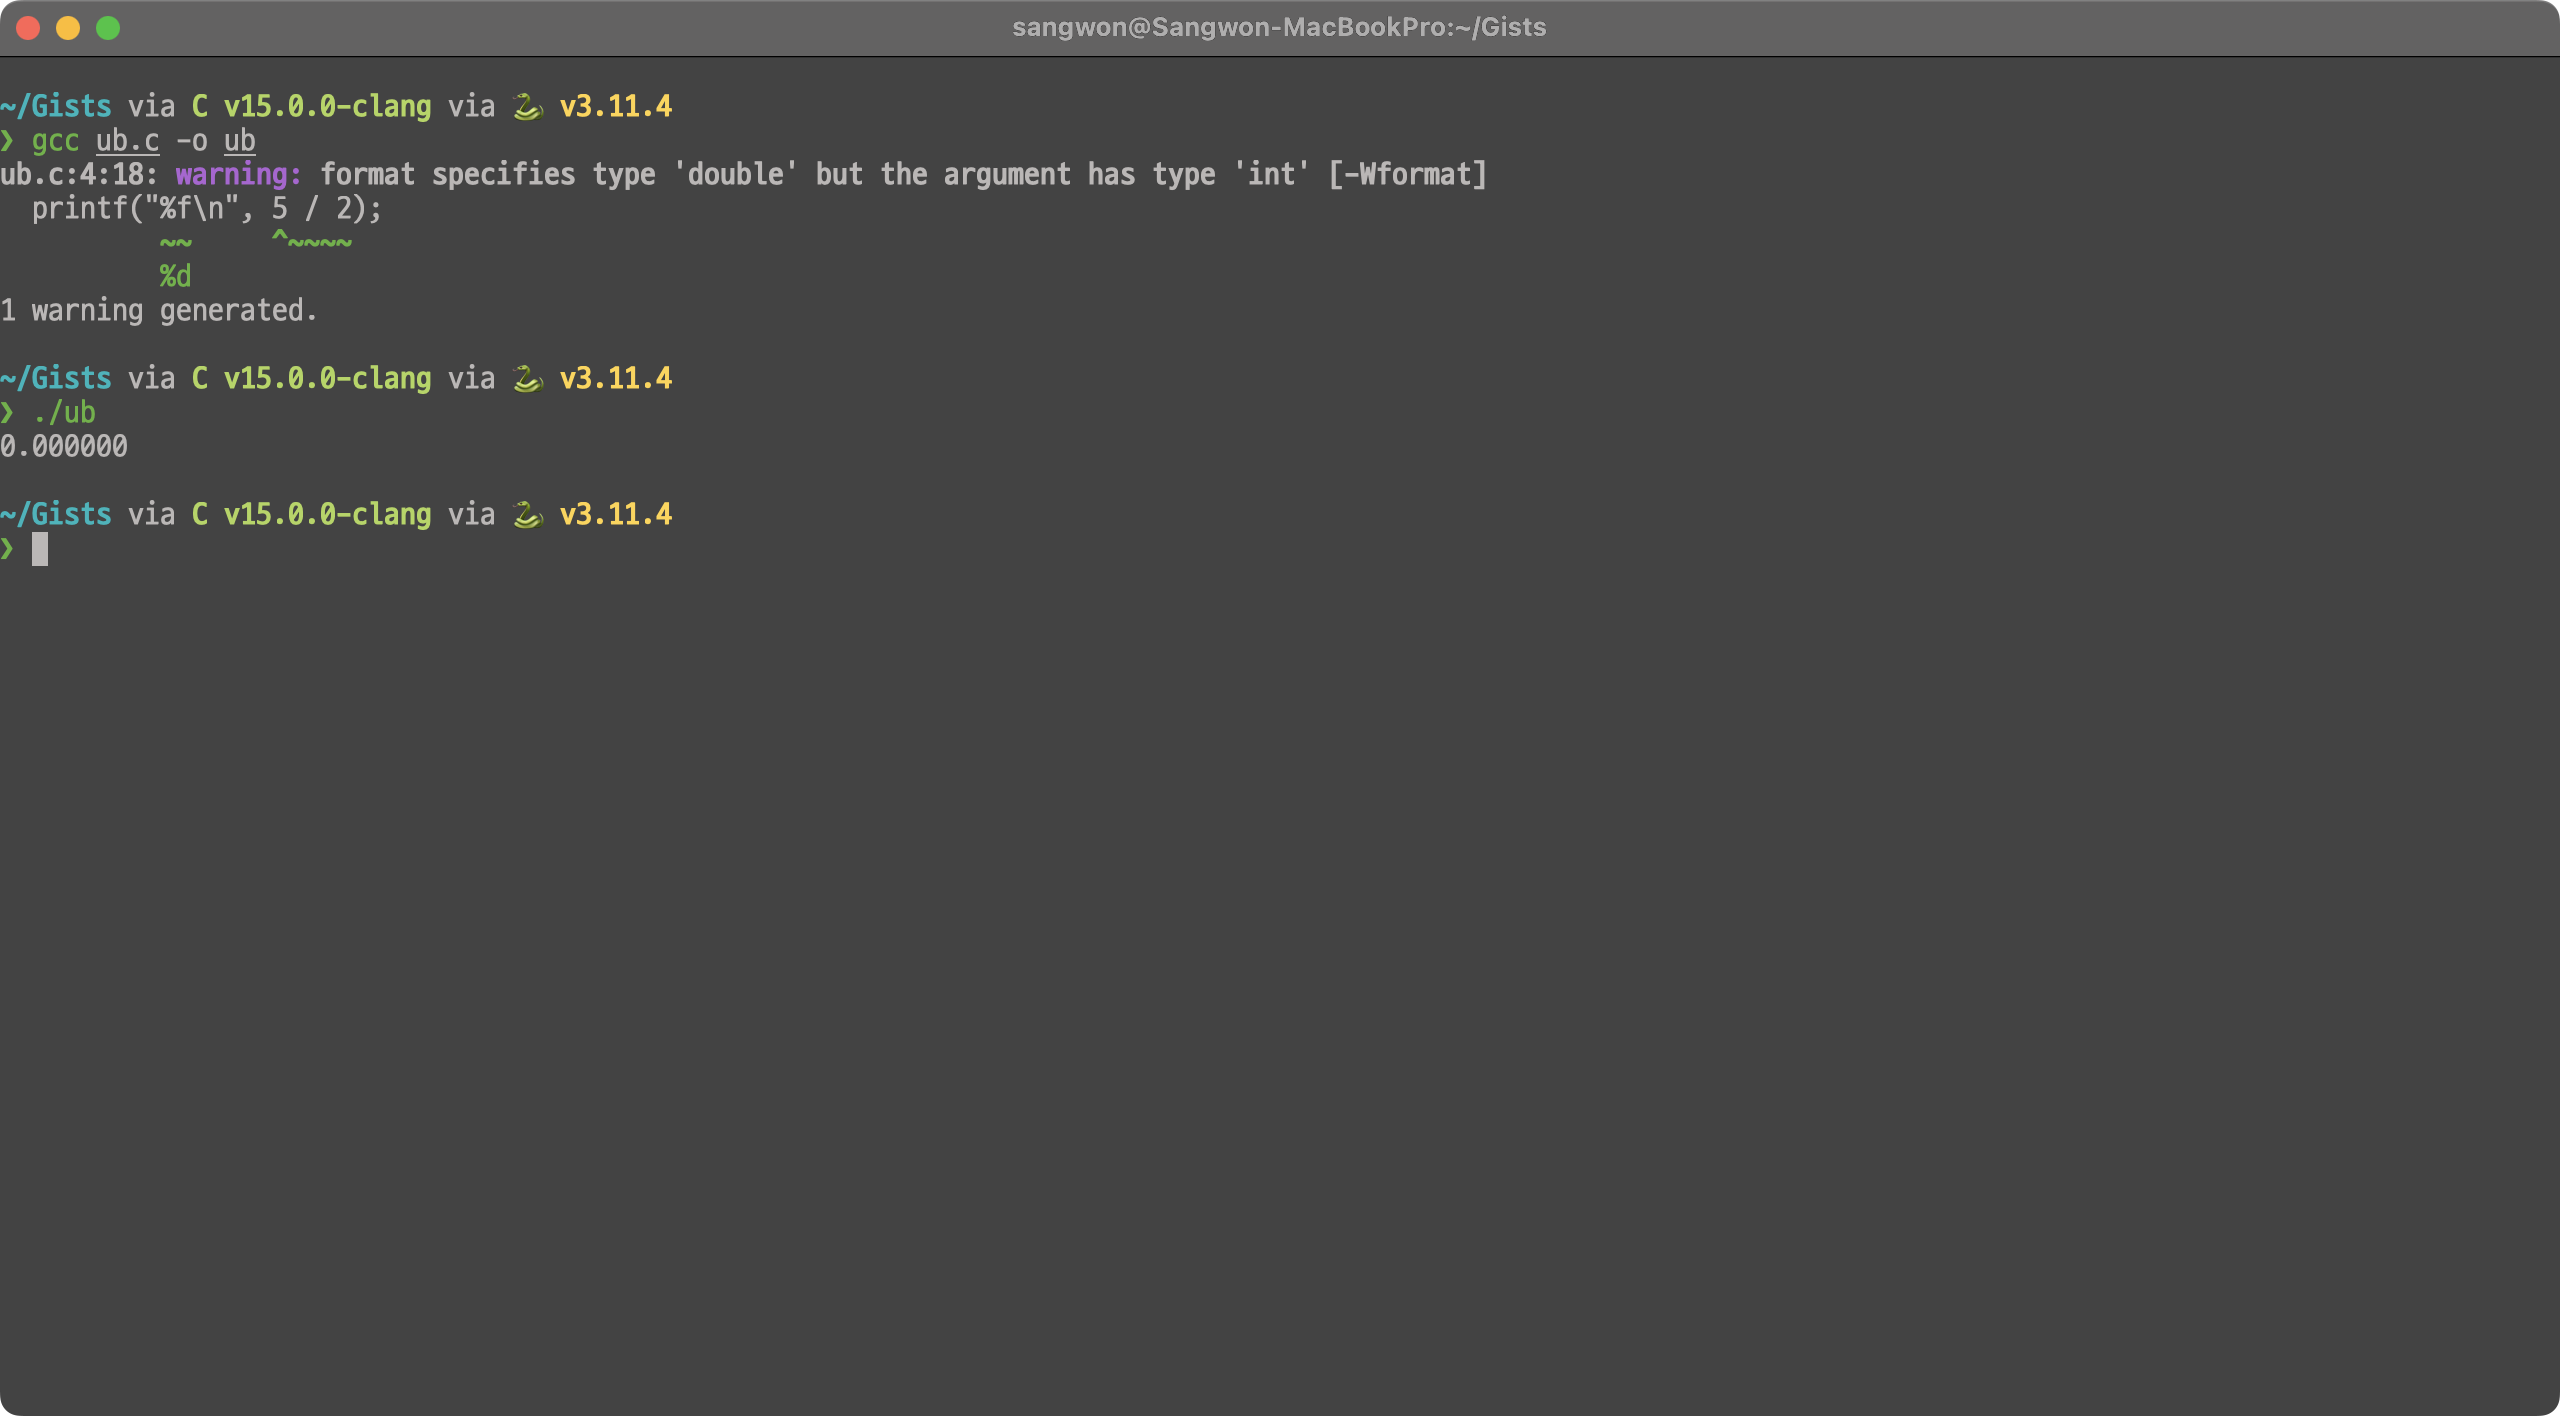This screenshot has height=1416, width=2560.
Task: Click the ./ub command text
Action: [x=64, y=412]
